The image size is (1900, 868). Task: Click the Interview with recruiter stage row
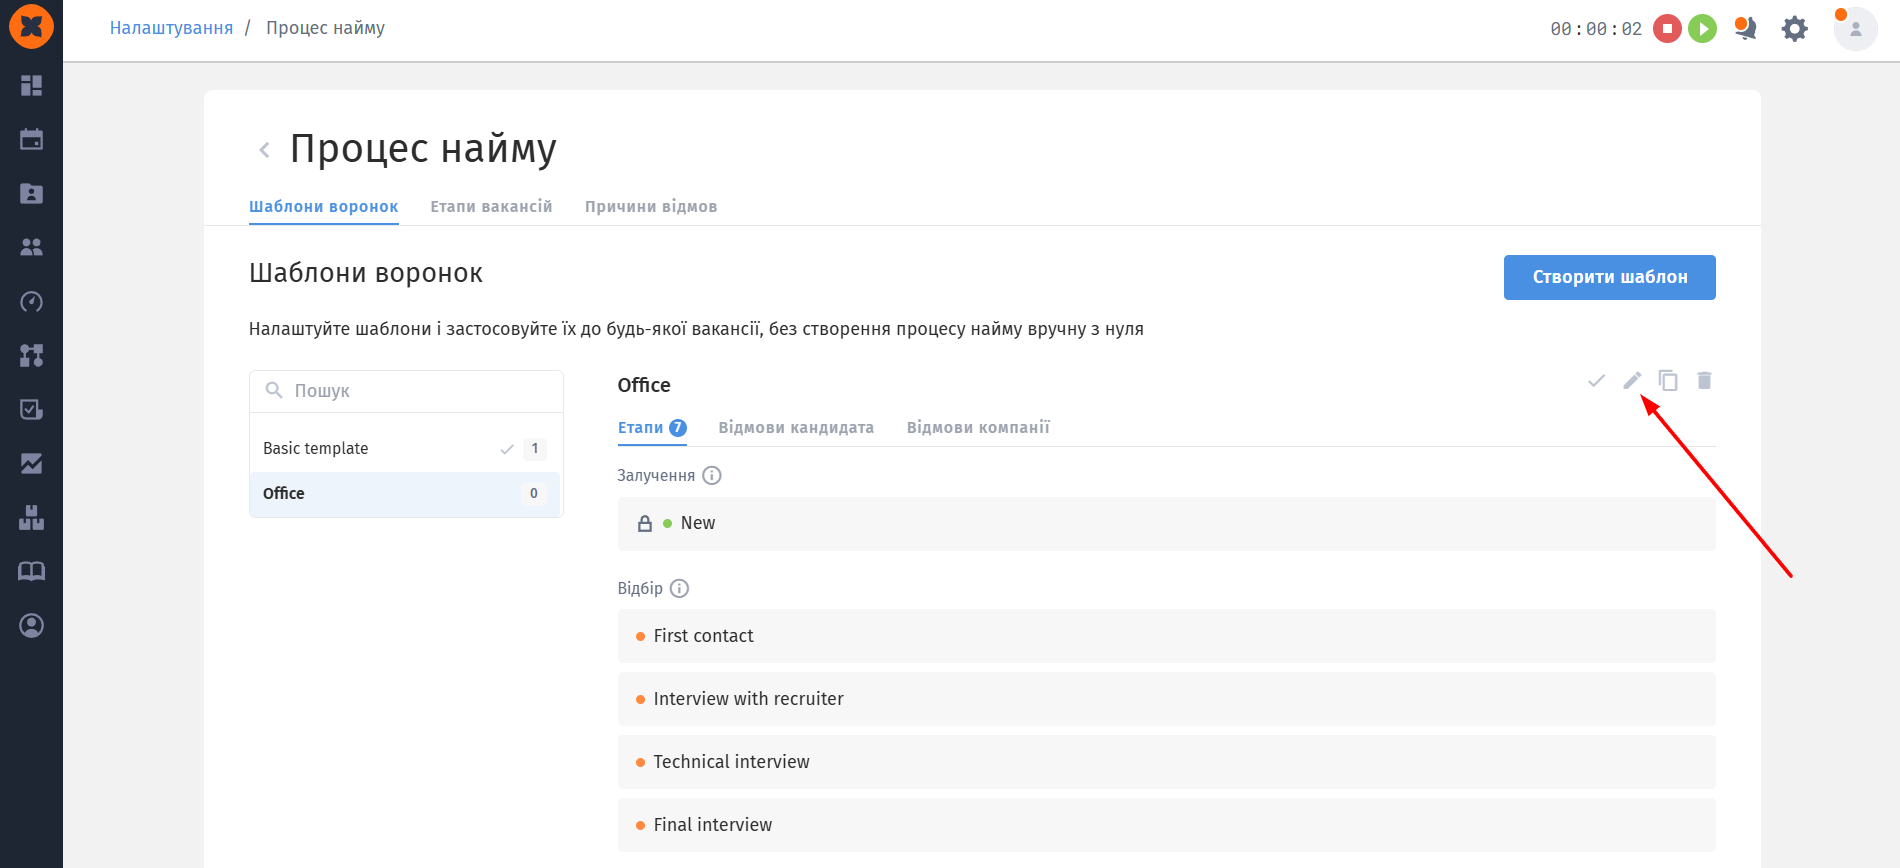(x=1166, y=699)
